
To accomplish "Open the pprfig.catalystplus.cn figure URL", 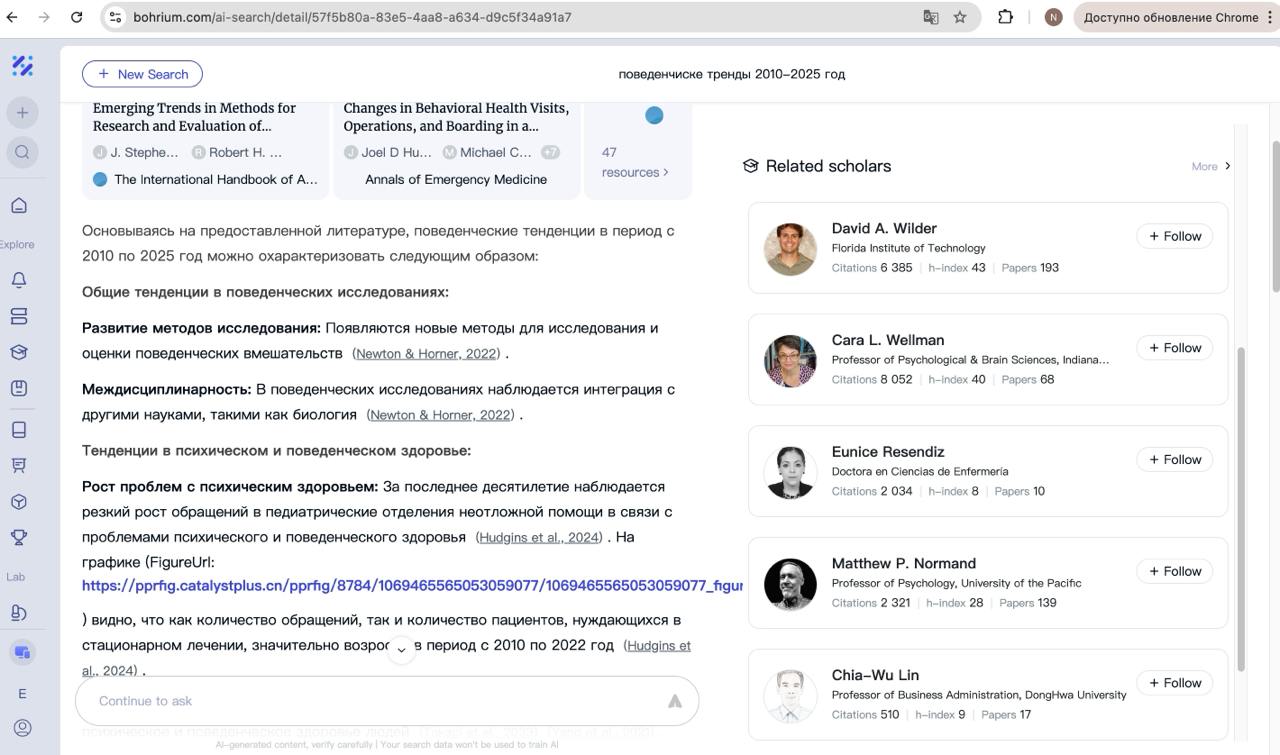I will (411, 586).
